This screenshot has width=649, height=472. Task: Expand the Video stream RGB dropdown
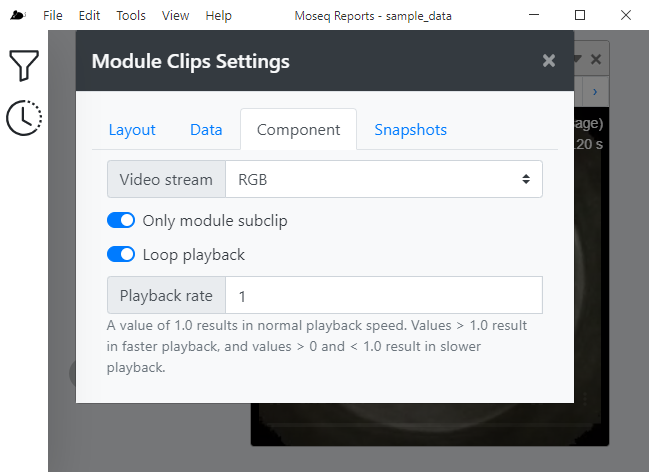pyautogui.click(x=384, y=179)
